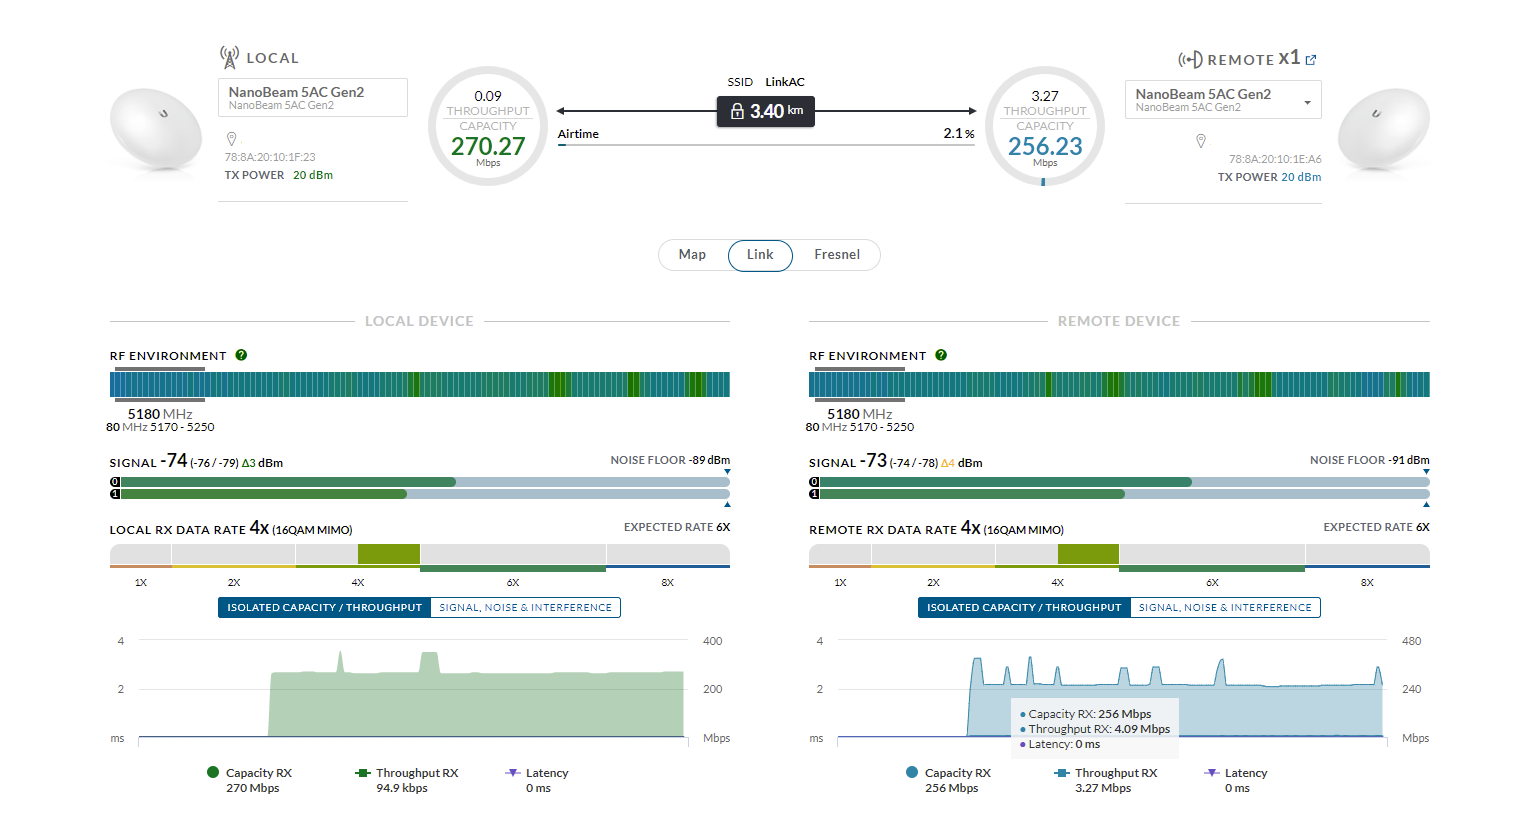Click remote RX data rate 4X segment

(1088, 554)
